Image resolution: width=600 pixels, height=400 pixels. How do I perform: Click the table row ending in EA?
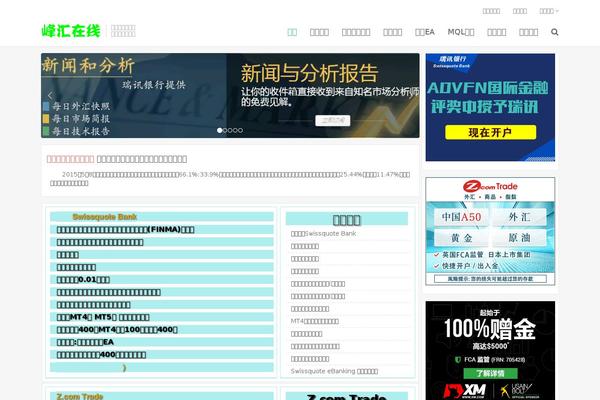161,342
